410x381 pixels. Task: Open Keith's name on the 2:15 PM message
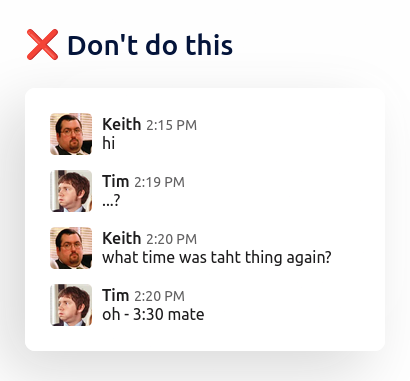122,124
